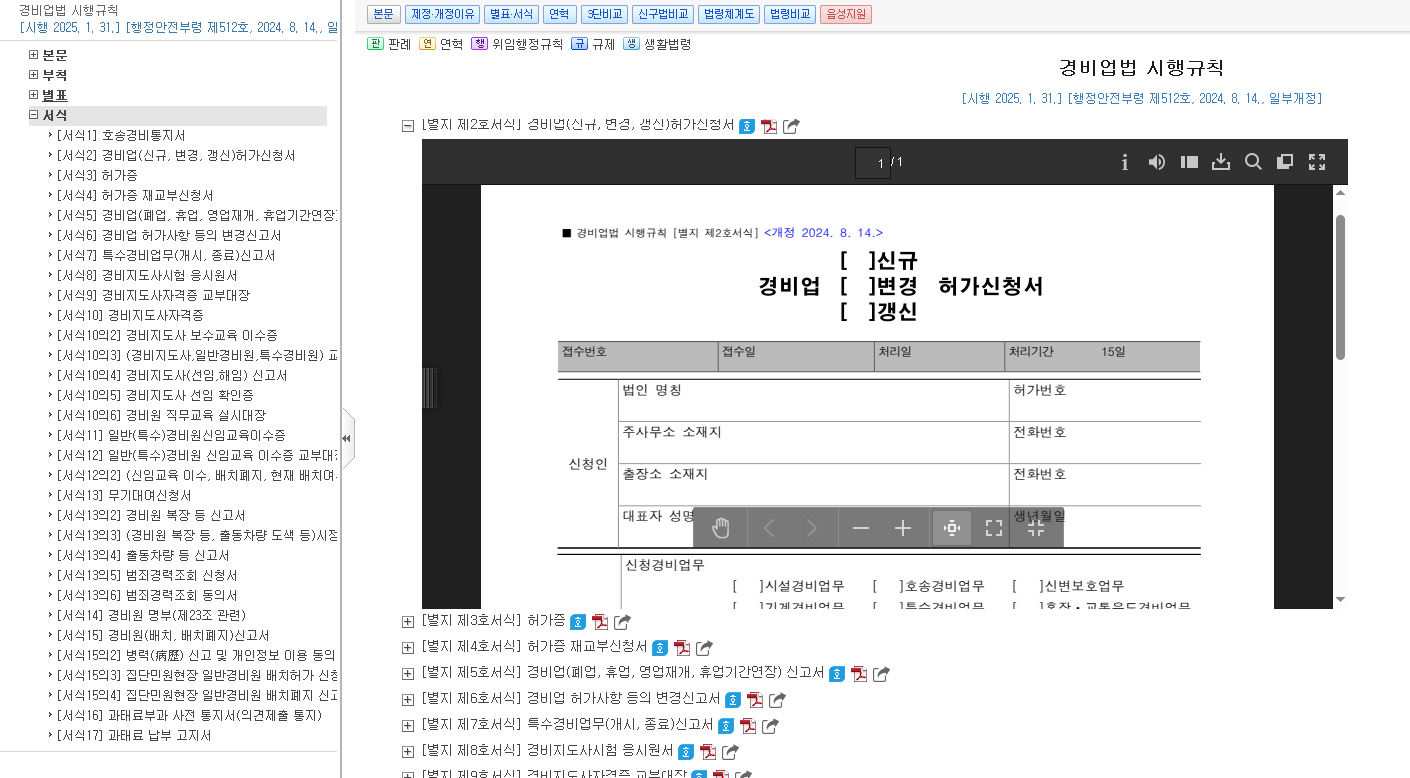1410x778 pixels.
Task: Download HWP file for 제6호서식 변경신고서
Action: pyautogui.click(x=733, y=700)
